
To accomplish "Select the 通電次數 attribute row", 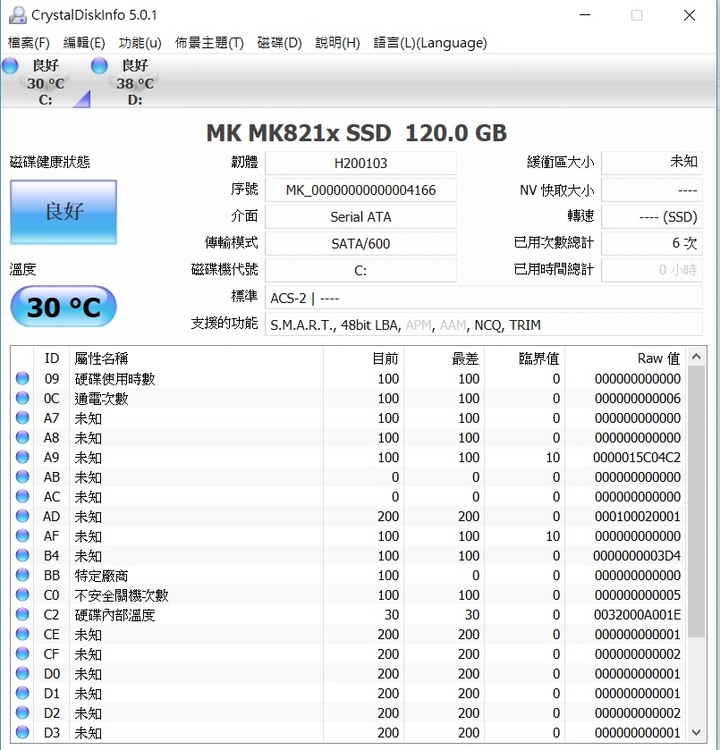I will pyautogui.click(x=349, y=398).
